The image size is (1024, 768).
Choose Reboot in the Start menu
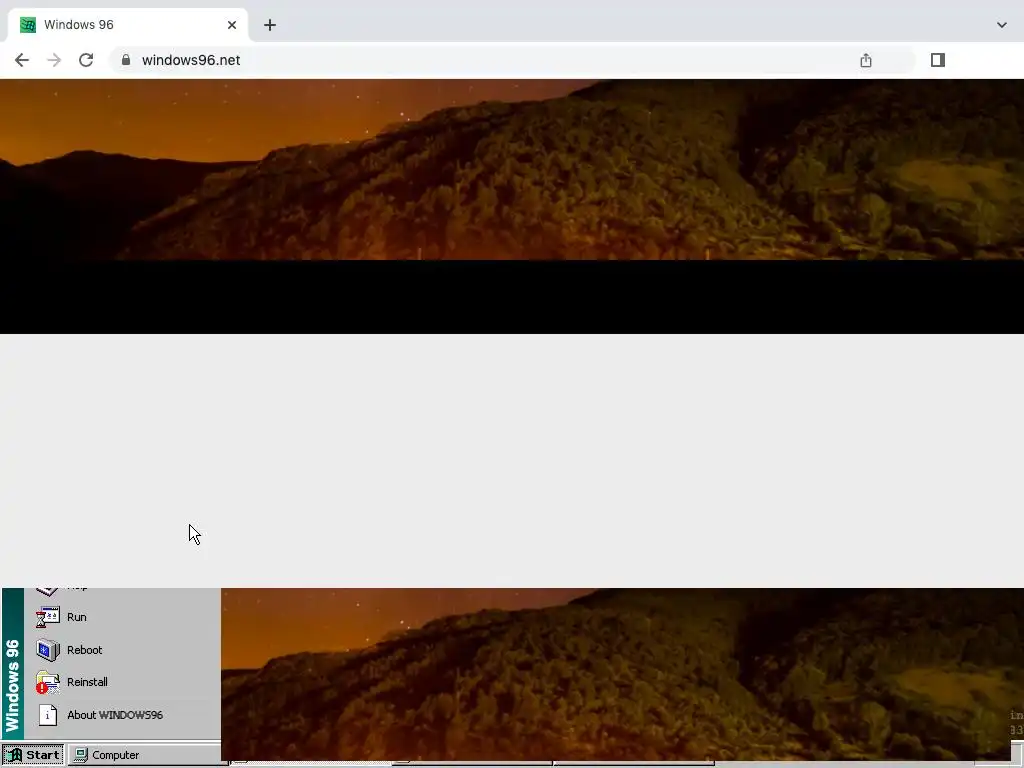click(x=123, y=650)
